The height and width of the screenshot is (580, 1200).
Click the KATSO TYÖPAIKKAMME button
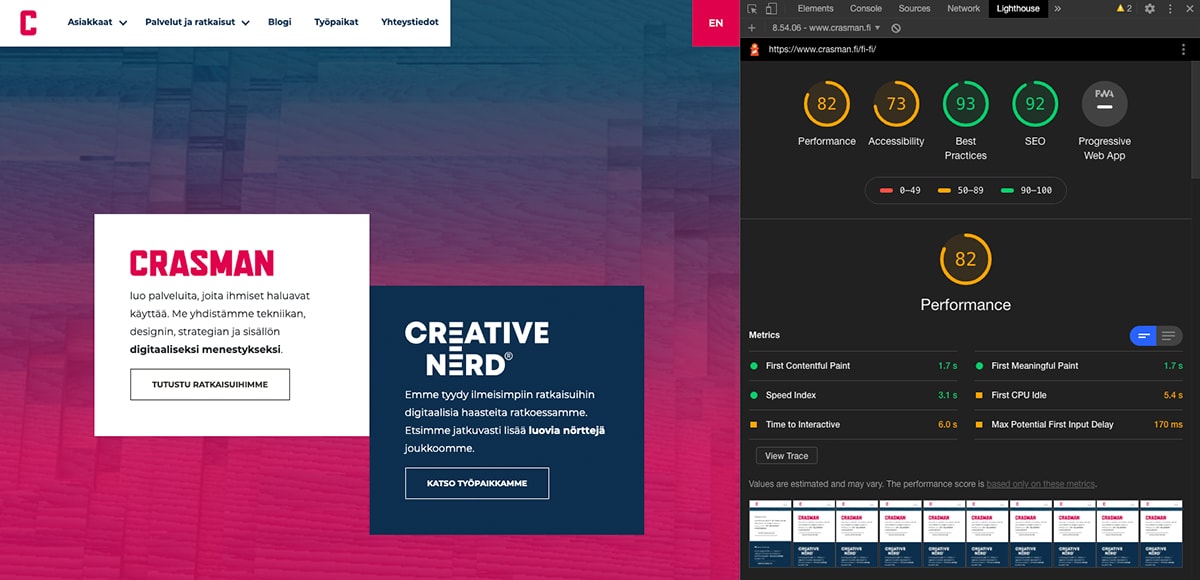click(x=477, y=483)
